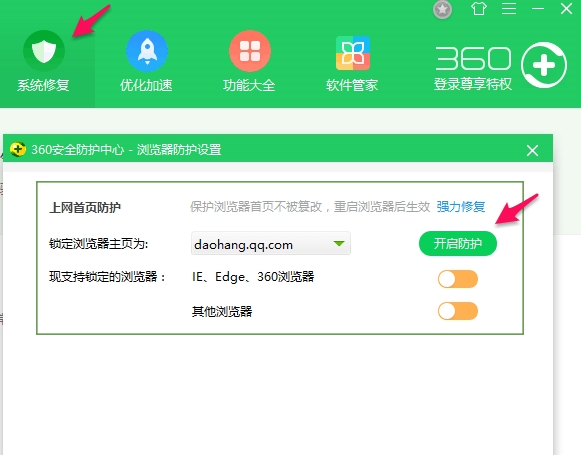This screenshot has height=455, width=581.
Task: Click the 强力修复 link
Action: pos(461,206)
